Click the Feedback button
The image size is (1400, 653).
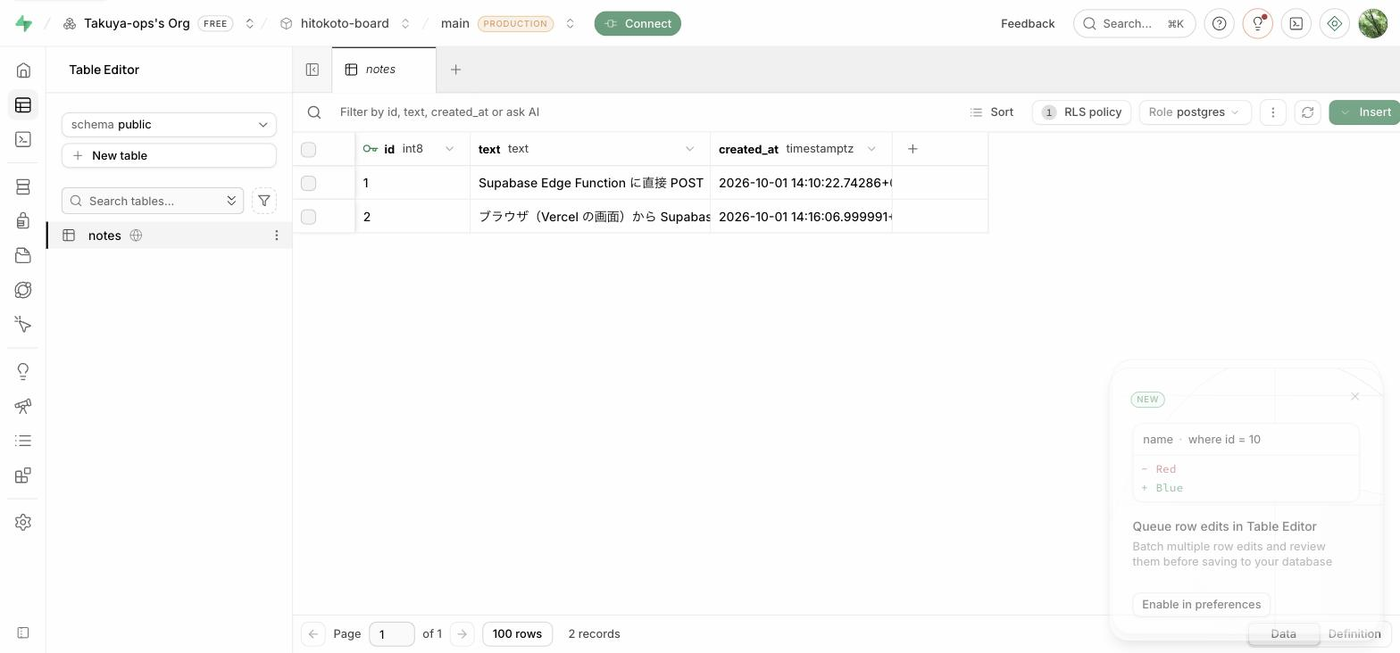pos(1028,23)
